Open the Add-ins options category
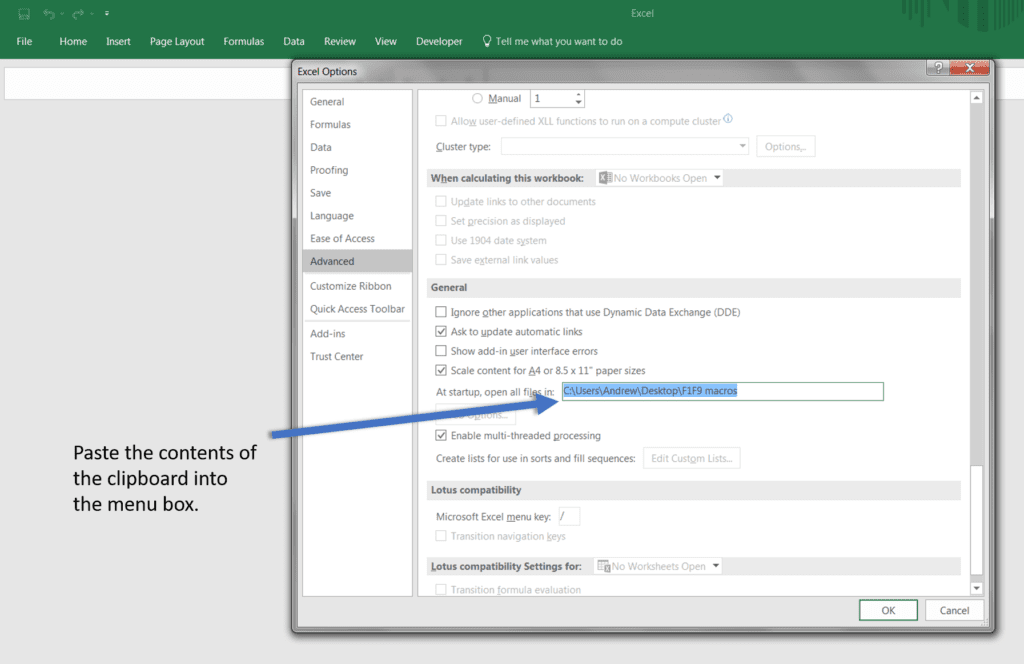 [x=357, y=334]
